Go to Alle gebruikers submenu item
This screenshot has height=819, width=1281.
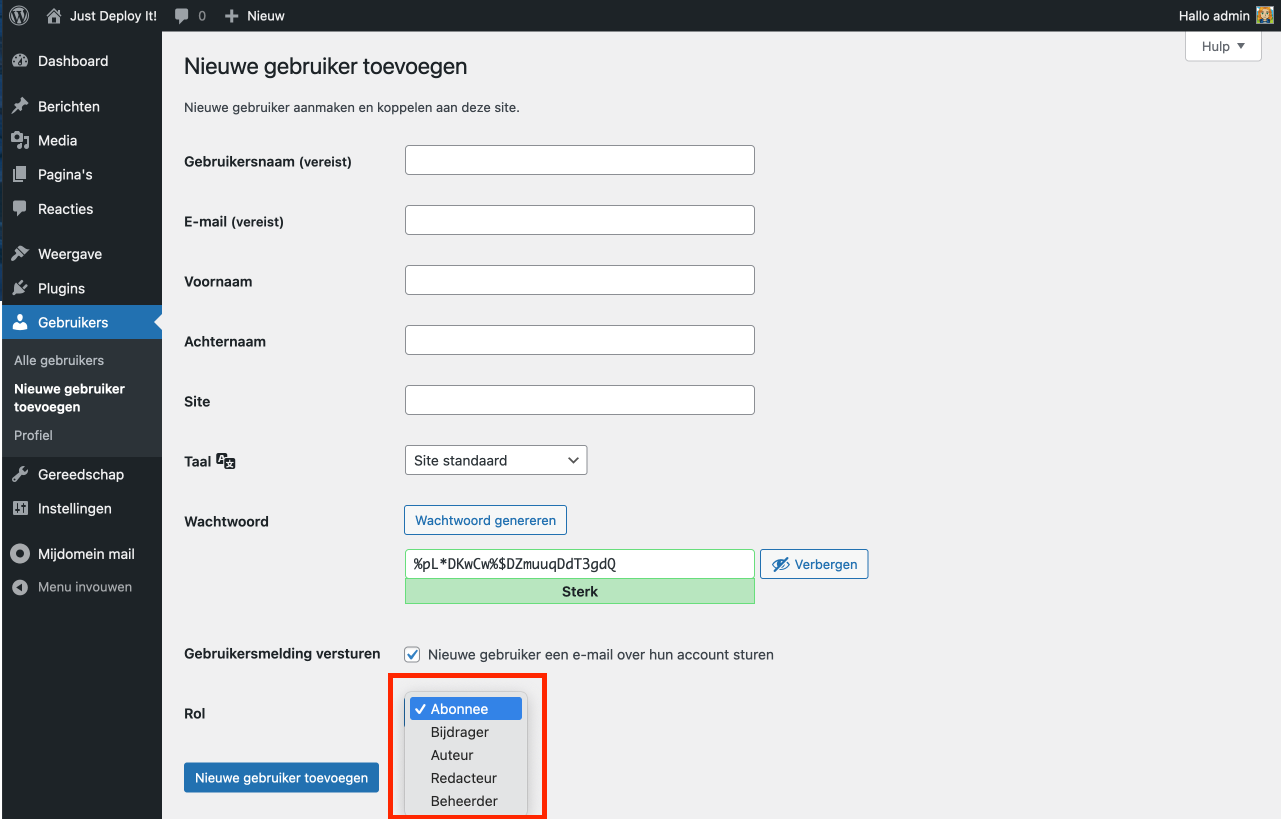pos(59,360)
